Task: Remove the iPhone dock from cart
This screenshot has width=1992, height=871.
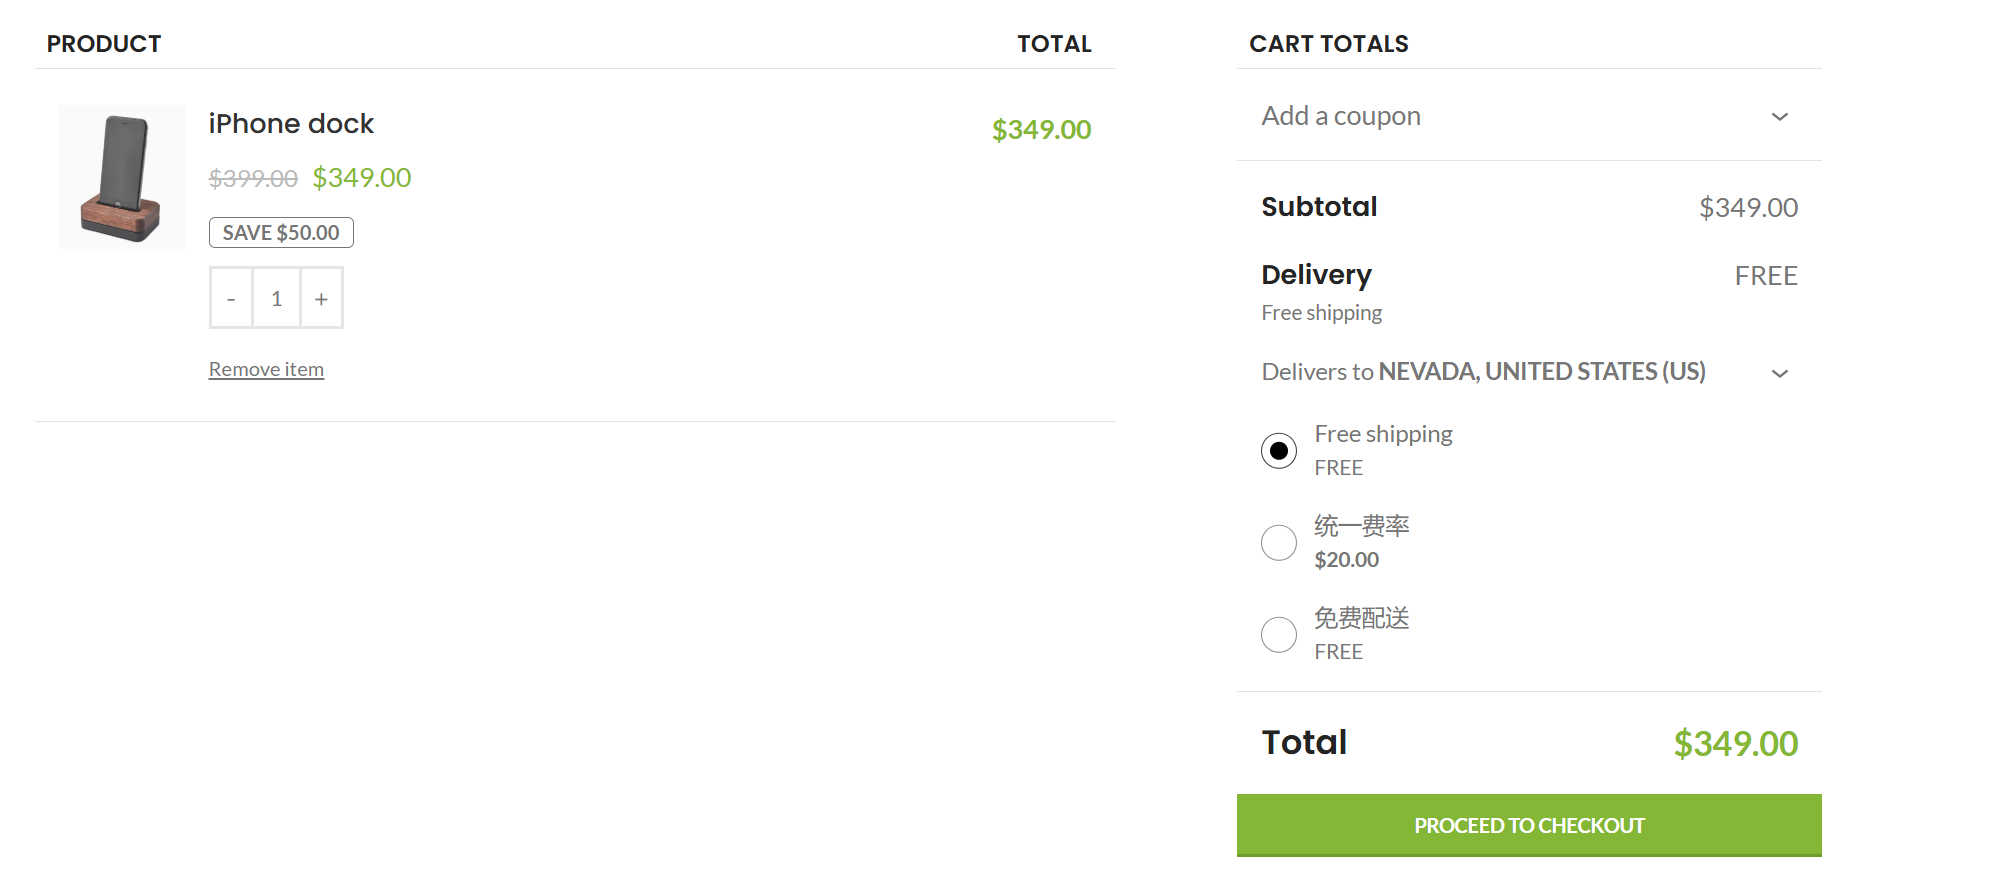Action: click(266, 368)
